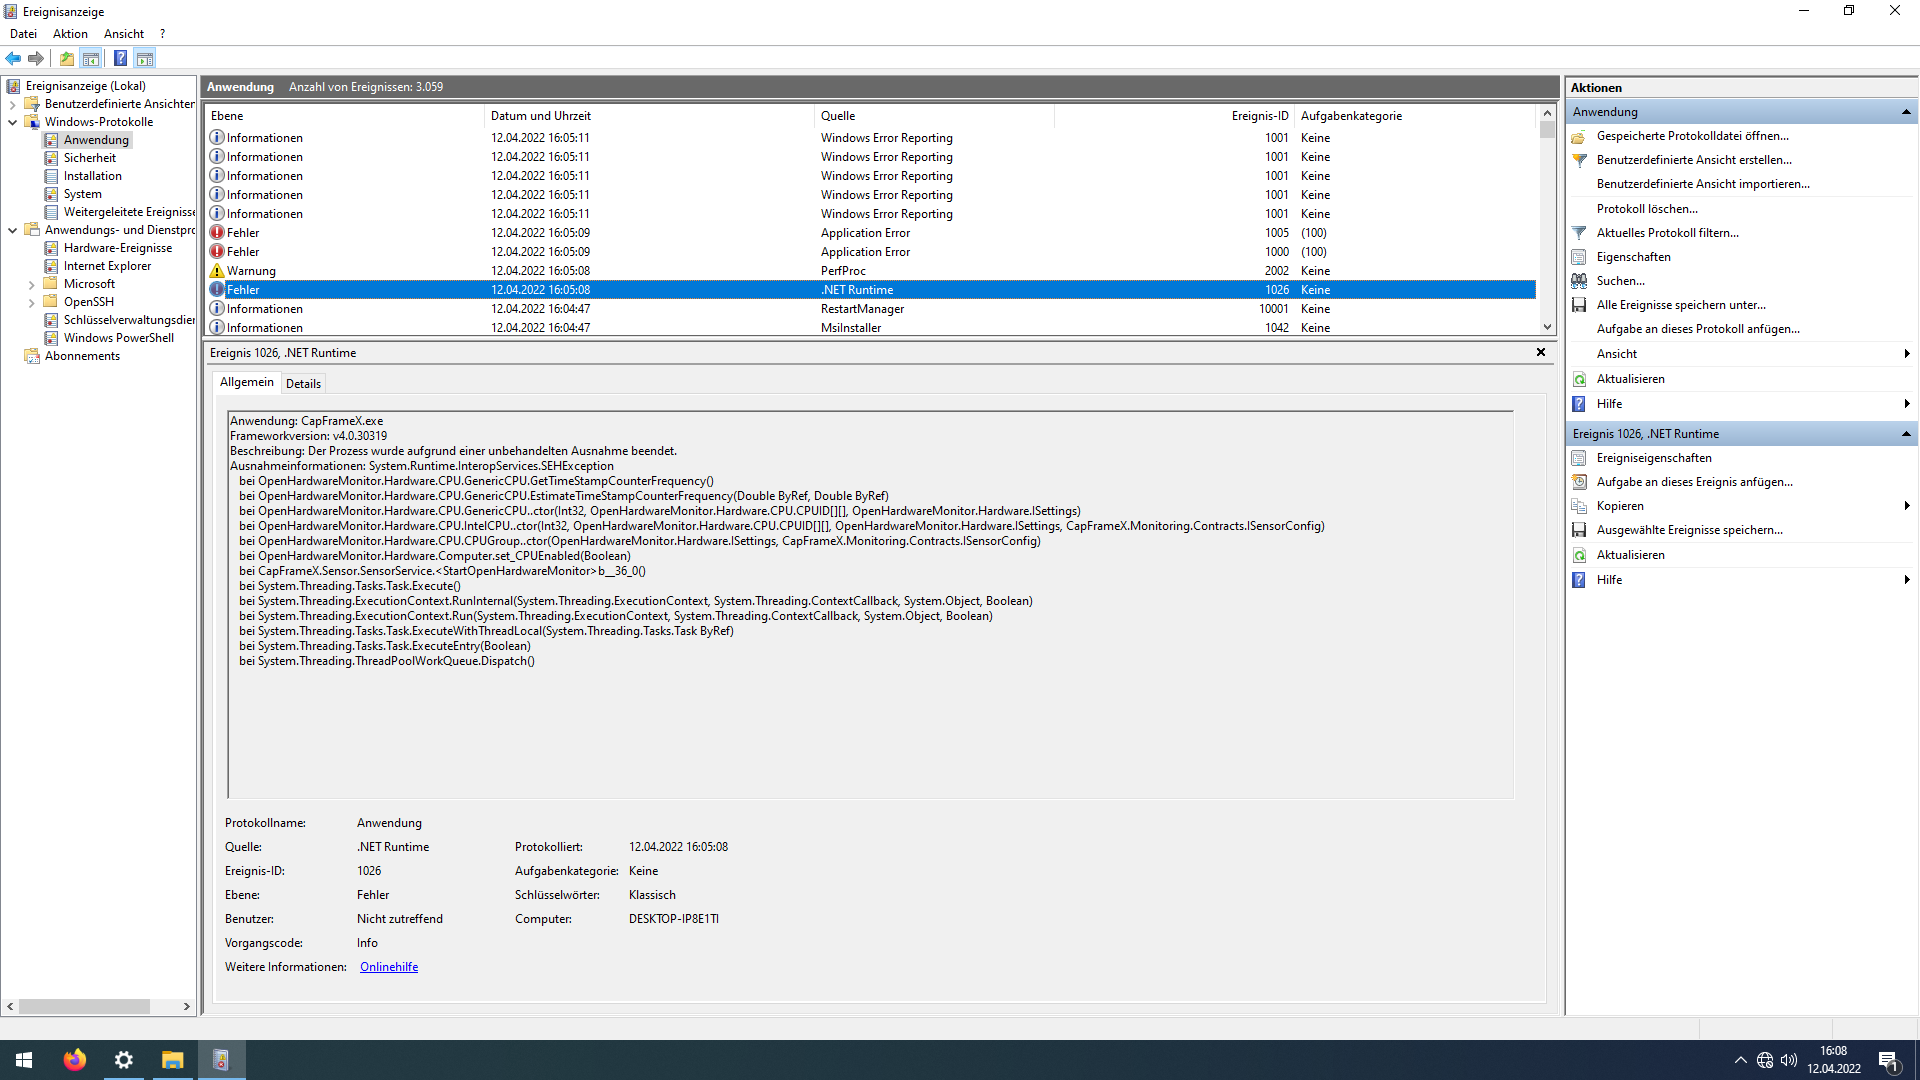1920x1080 pixels.
Task: Click the Ereigniseigenschaften icon in actions
Action: coord(1579,458)
